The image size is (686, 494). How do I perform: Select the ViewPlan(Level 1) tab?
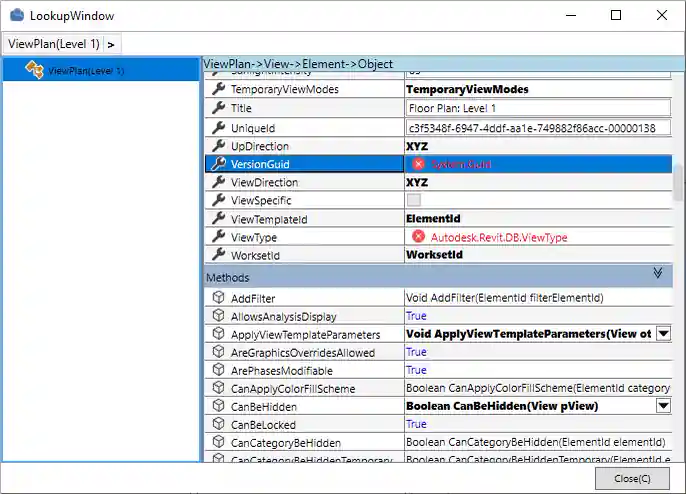point(53,44)
